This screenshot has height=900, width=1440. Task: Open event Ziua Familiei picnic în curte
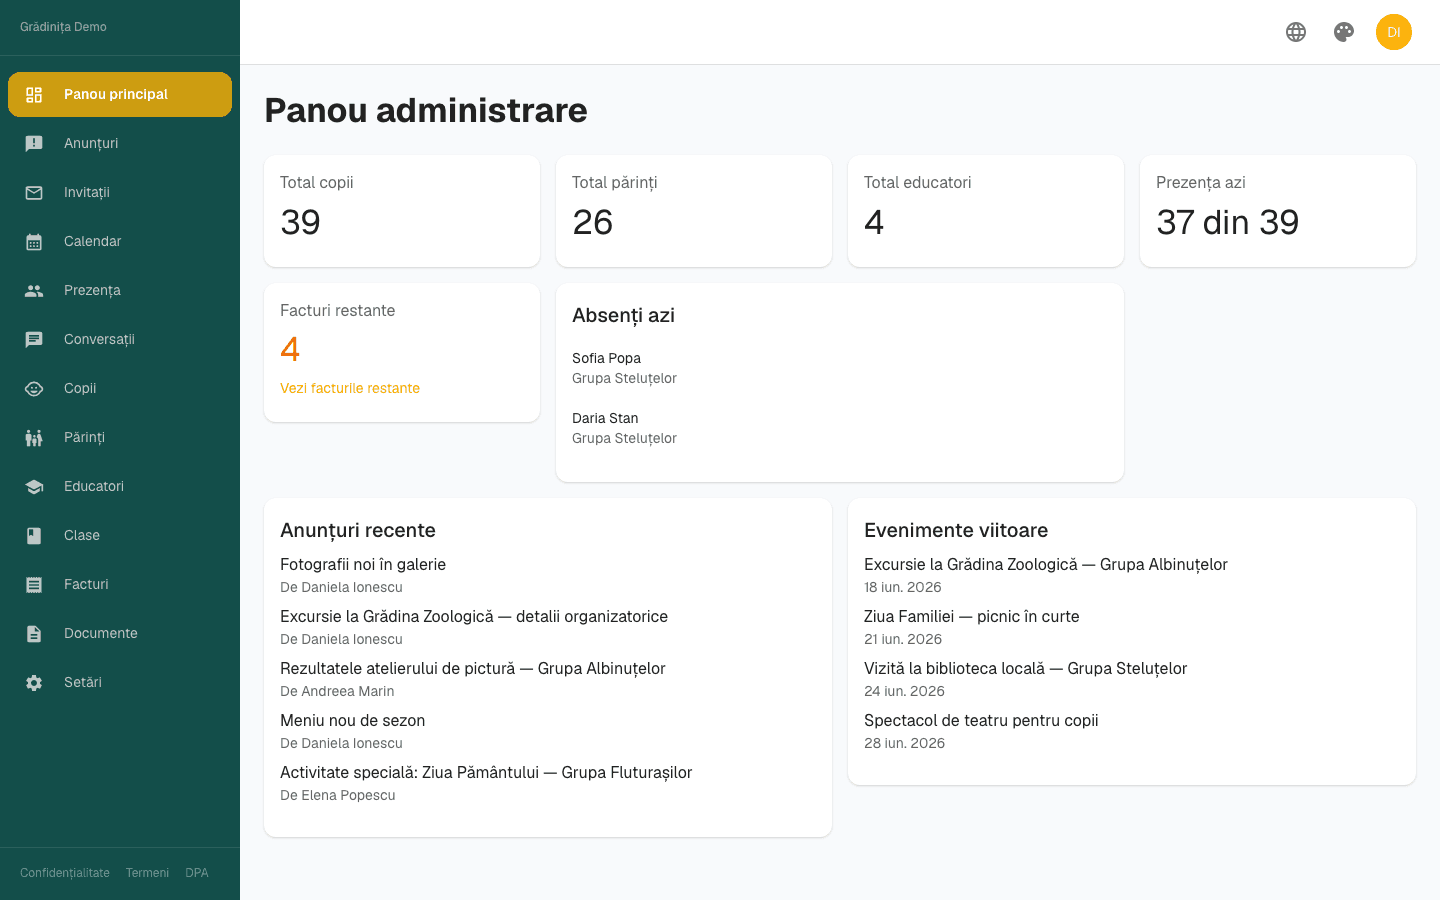click(972, 616)
